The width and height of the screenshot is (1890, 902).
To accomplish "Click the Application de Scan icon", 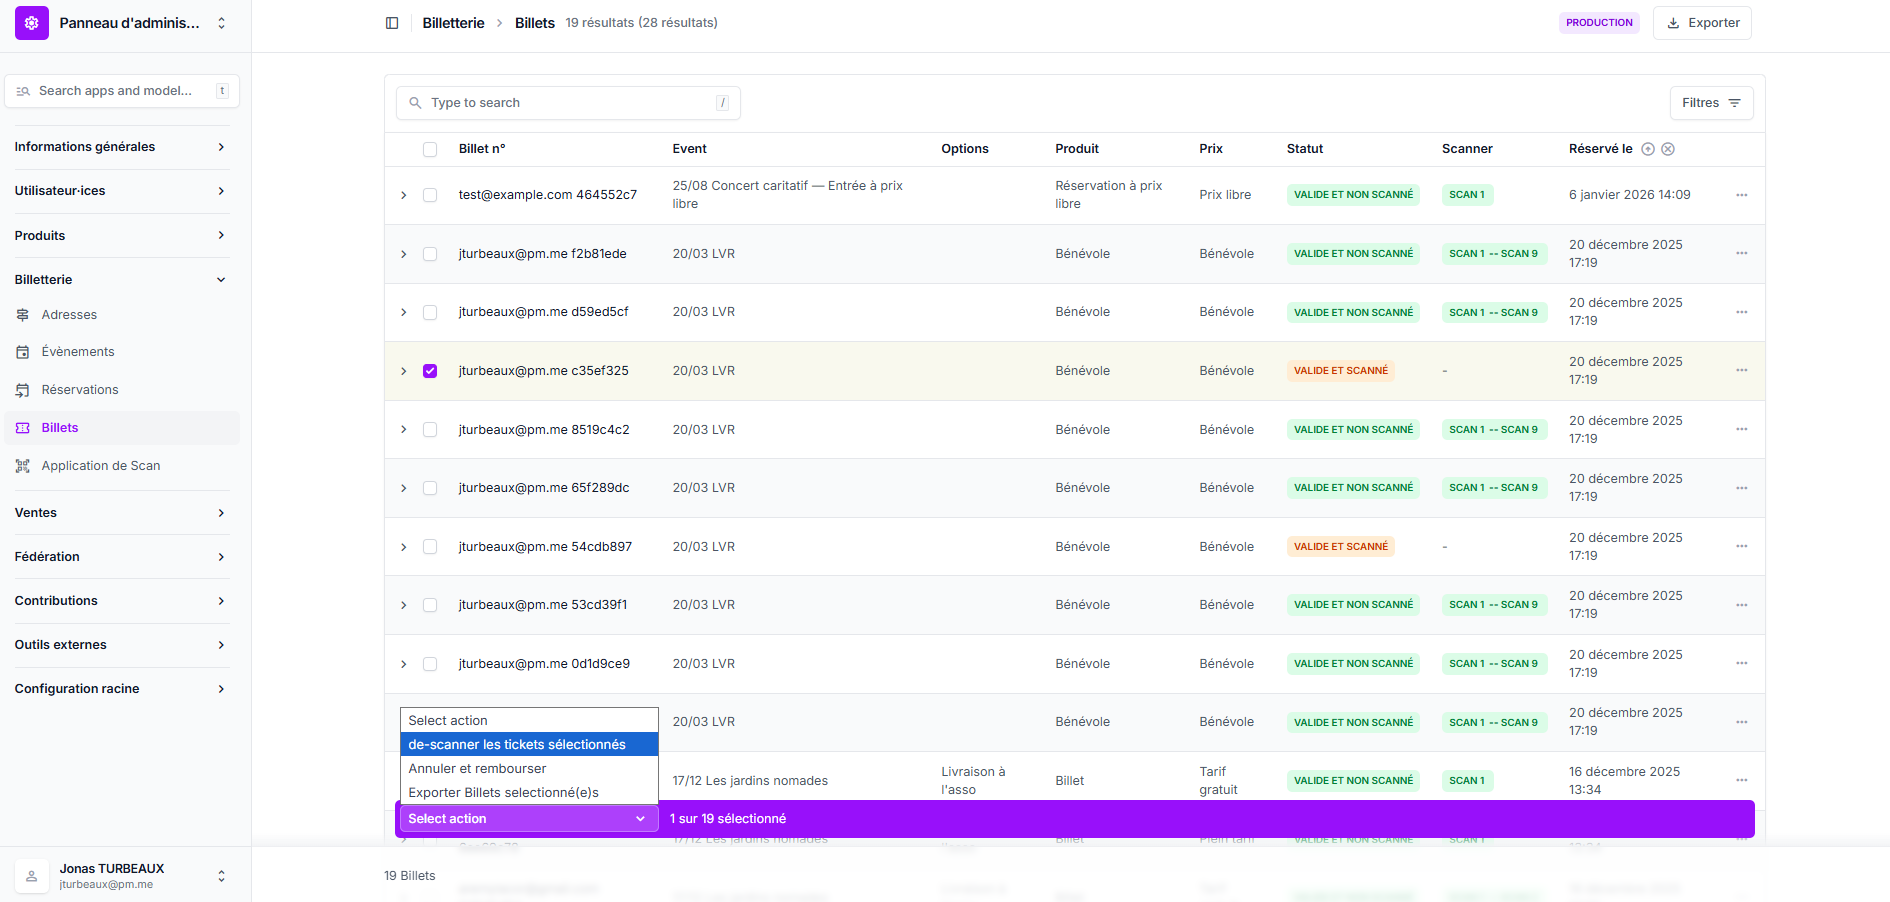I will tap(23, 466).
